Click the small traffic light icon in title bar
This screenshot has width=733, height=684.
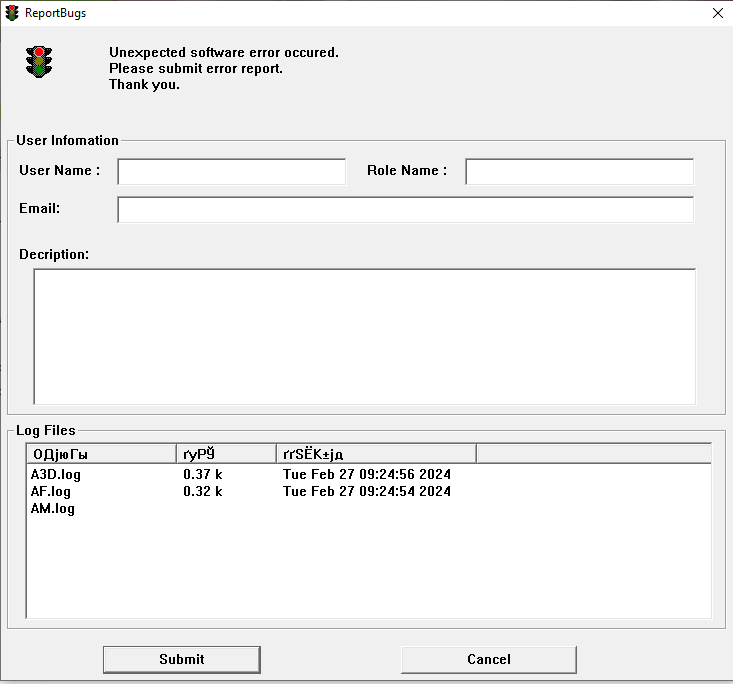pos(12,13)
